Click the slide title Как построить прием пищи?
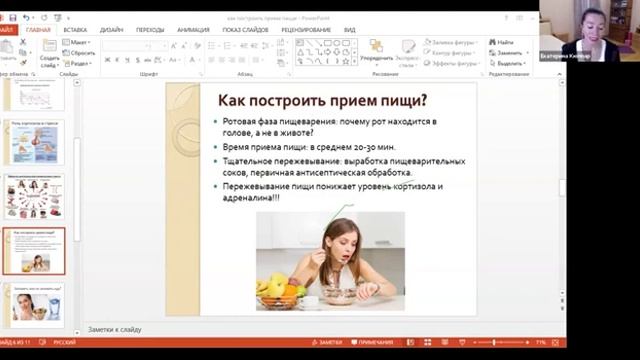Screen dimensions: 640x360 tap(322, 100)
